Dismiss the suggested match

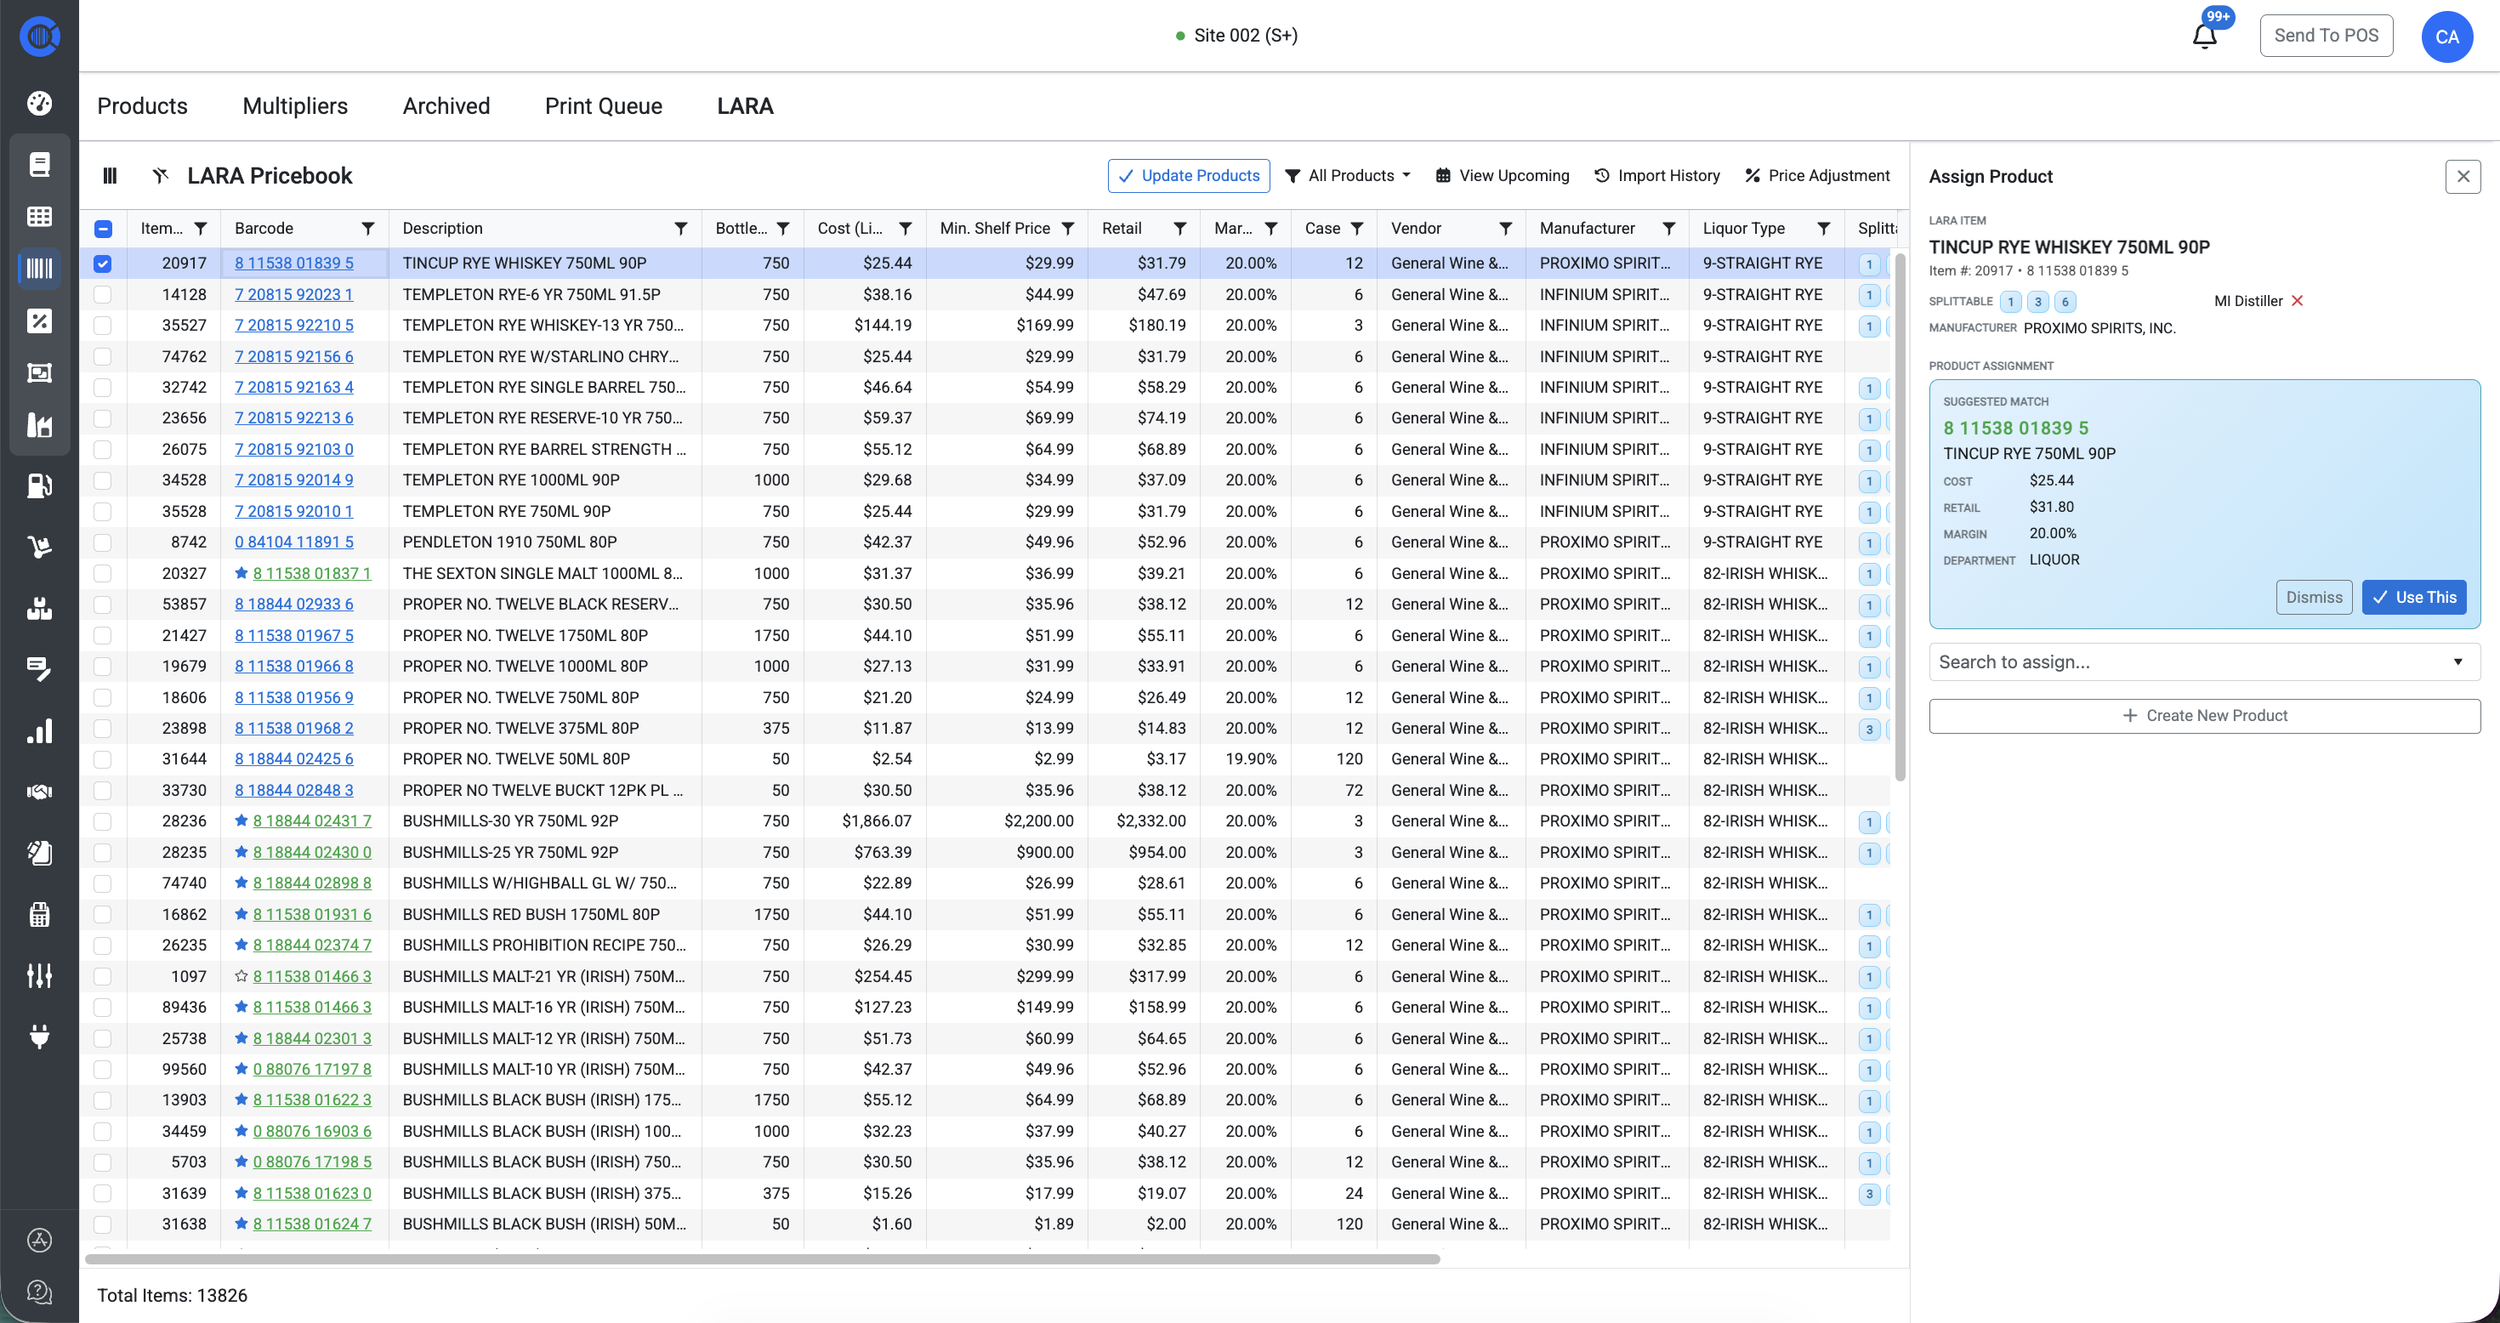click(x=2314, y=597)
